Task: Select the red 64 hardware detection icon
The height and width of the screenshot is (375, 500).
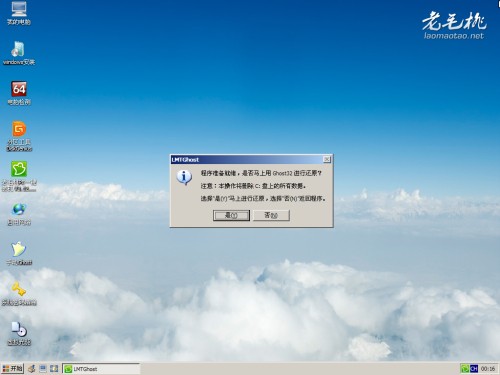Action: tap(19, 93)
